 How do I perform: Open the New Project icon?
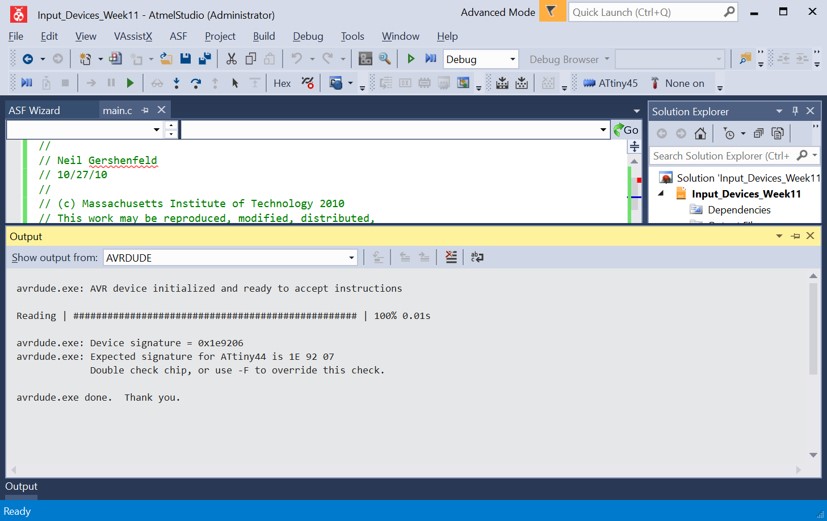(x=85, y=59)
